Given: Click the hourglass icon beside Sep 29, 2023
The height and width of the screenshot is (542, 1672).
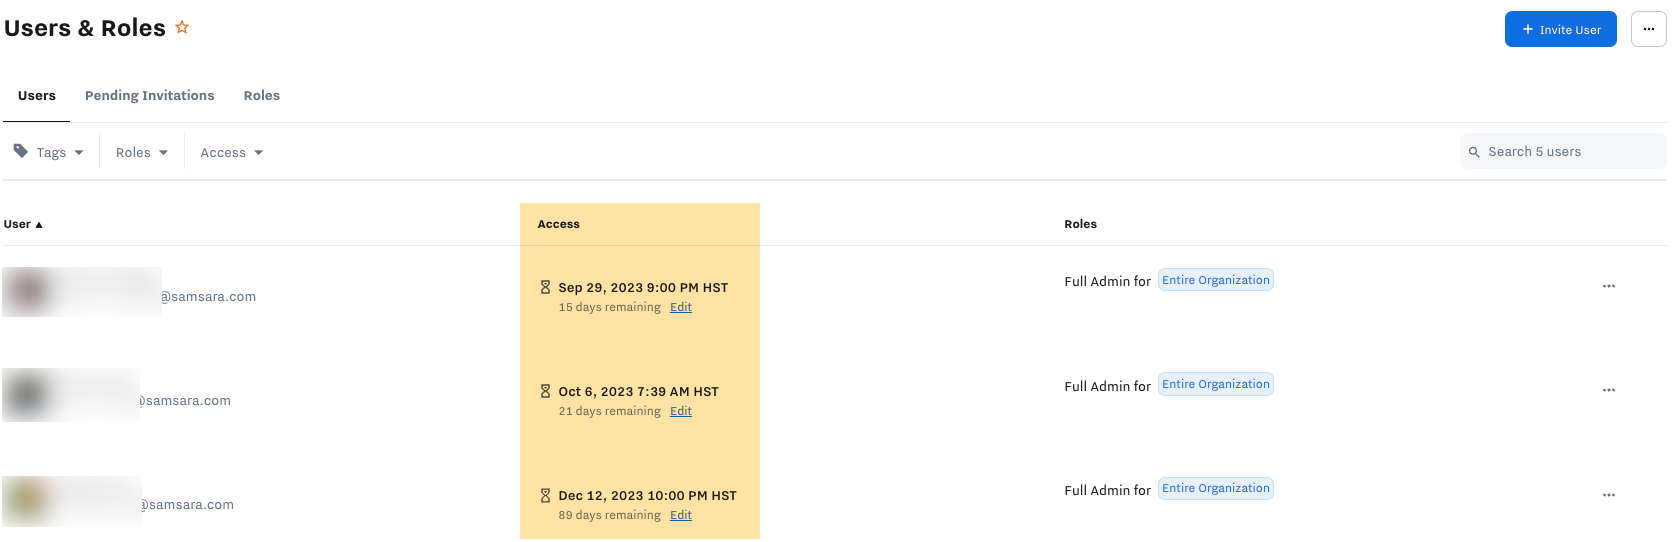Looking at the screenshot, I should pyautogui.click(x=545, y=287).
